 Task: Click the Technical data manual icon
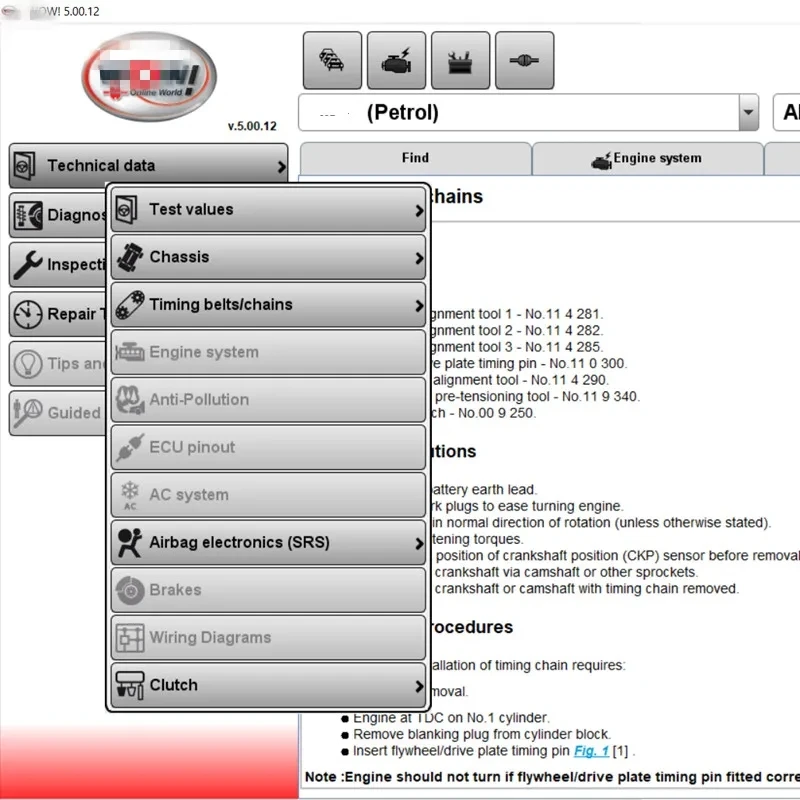pos(24,165)
